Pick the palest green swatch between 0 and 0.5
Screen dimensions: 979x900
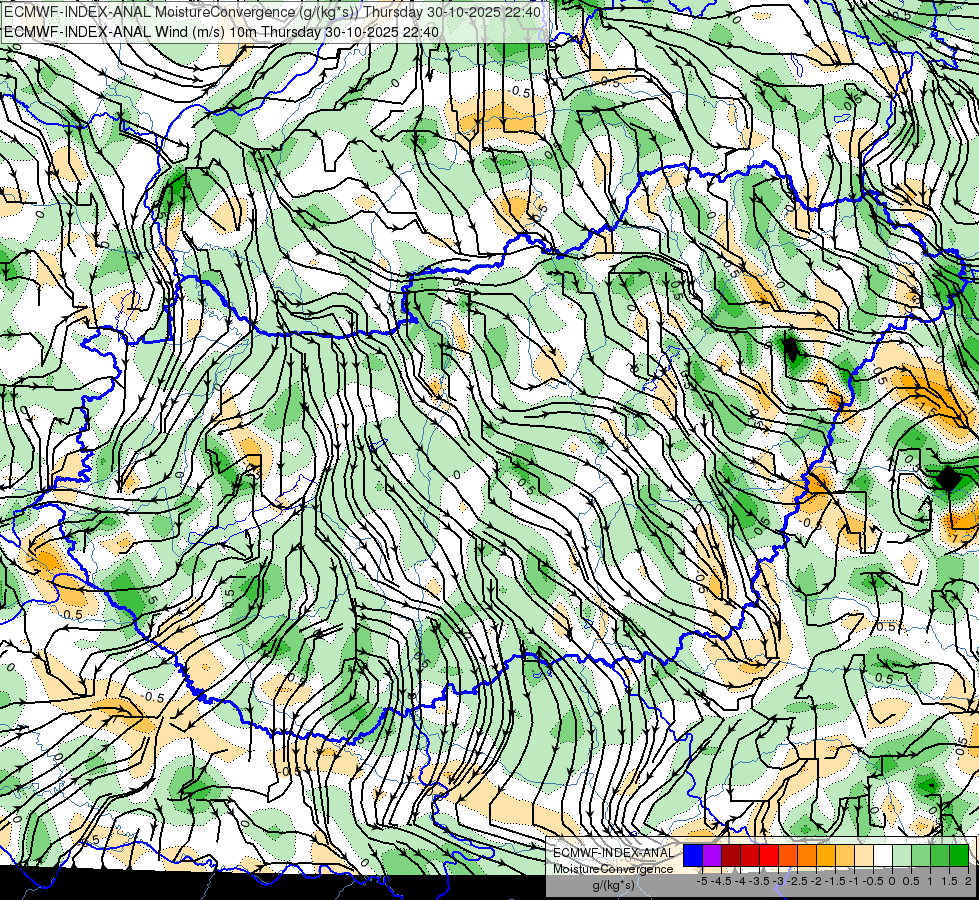pyautogui.click(x=902, y=856)
